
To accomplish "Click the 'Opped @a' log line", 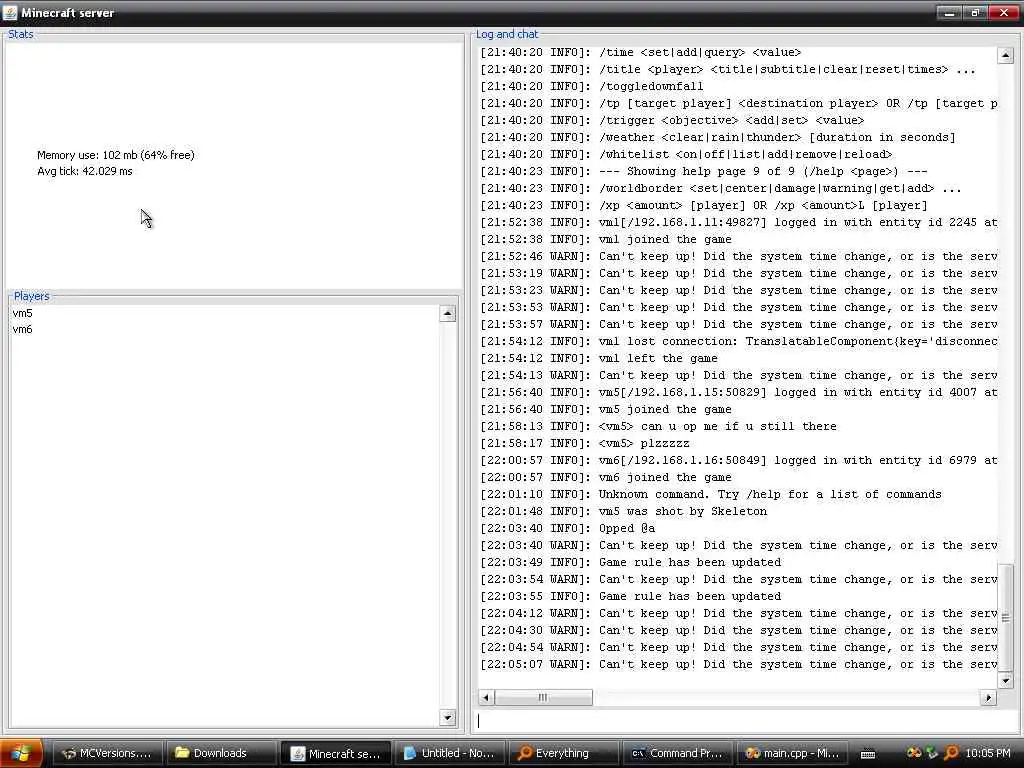I will tap(568, 528).
